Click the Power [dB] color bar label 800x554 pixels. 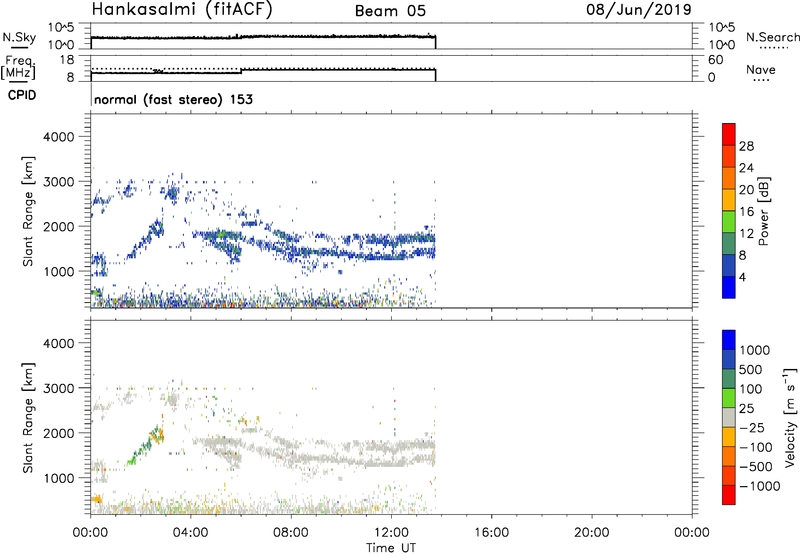pos(763,211)
